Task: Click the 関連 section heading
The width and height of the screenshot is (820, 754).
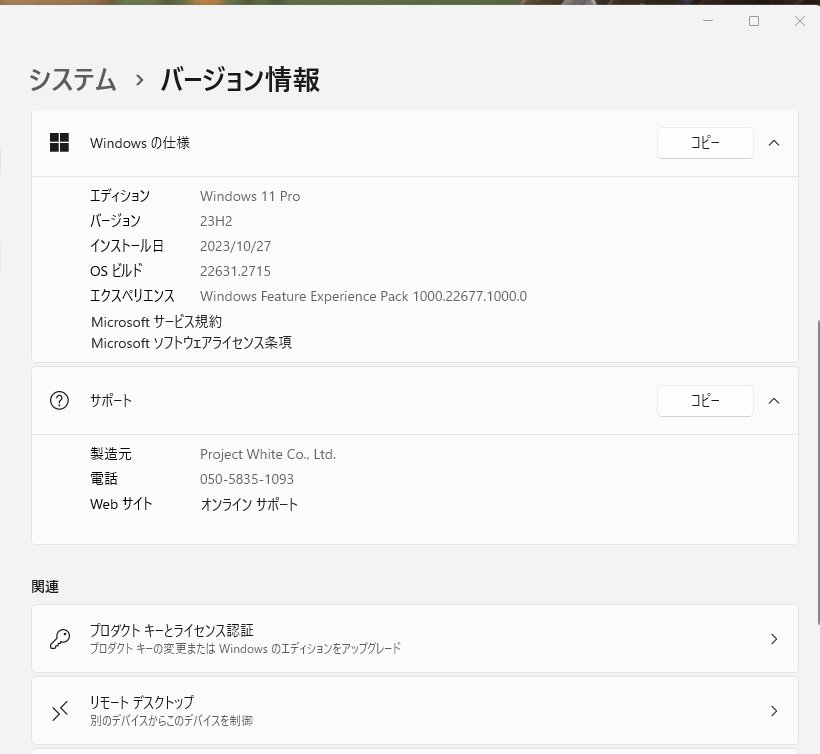Action: pyautogui.click(x=45, y=587)
